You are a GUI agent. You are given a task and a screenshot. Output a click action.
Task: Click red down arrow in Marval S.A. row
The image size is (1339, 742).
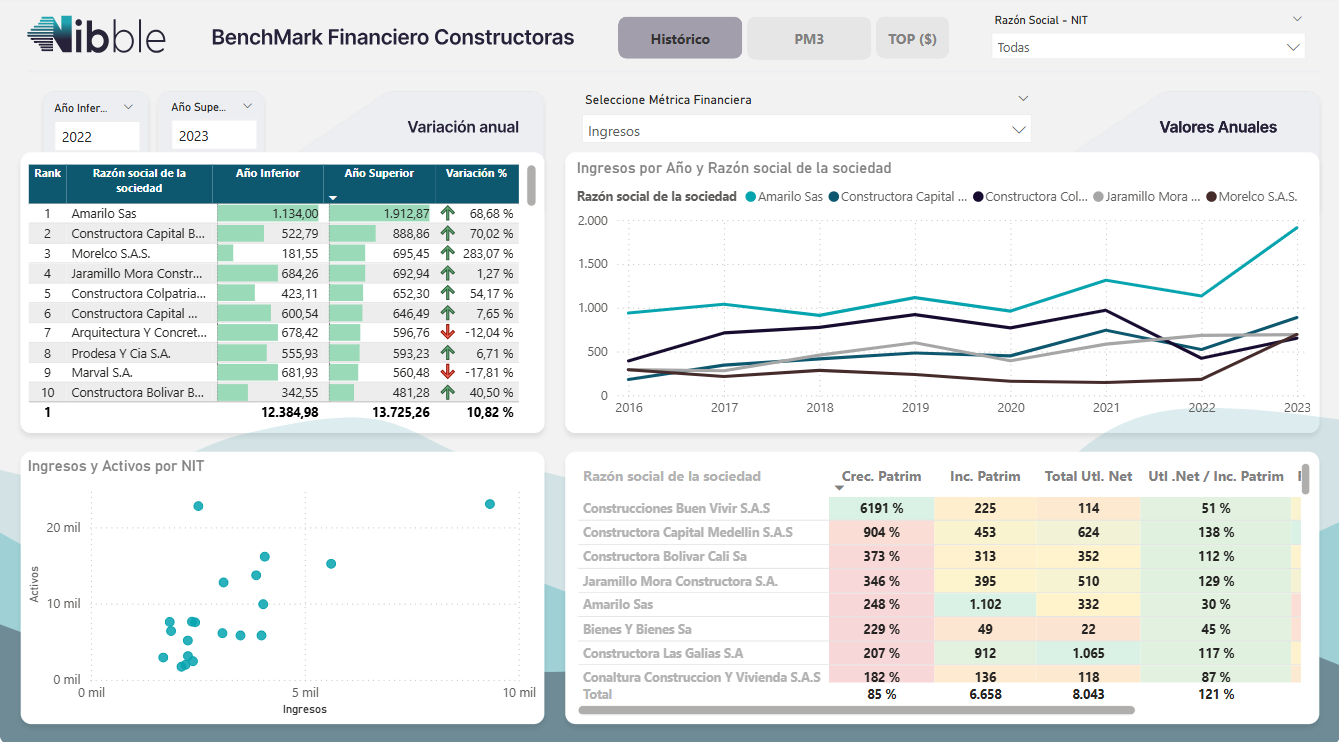447,372
